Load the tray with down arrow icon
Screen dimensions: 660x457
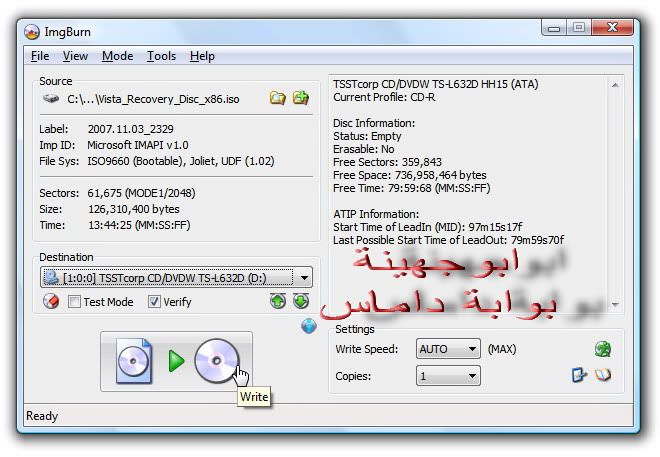tap(301, 301)
